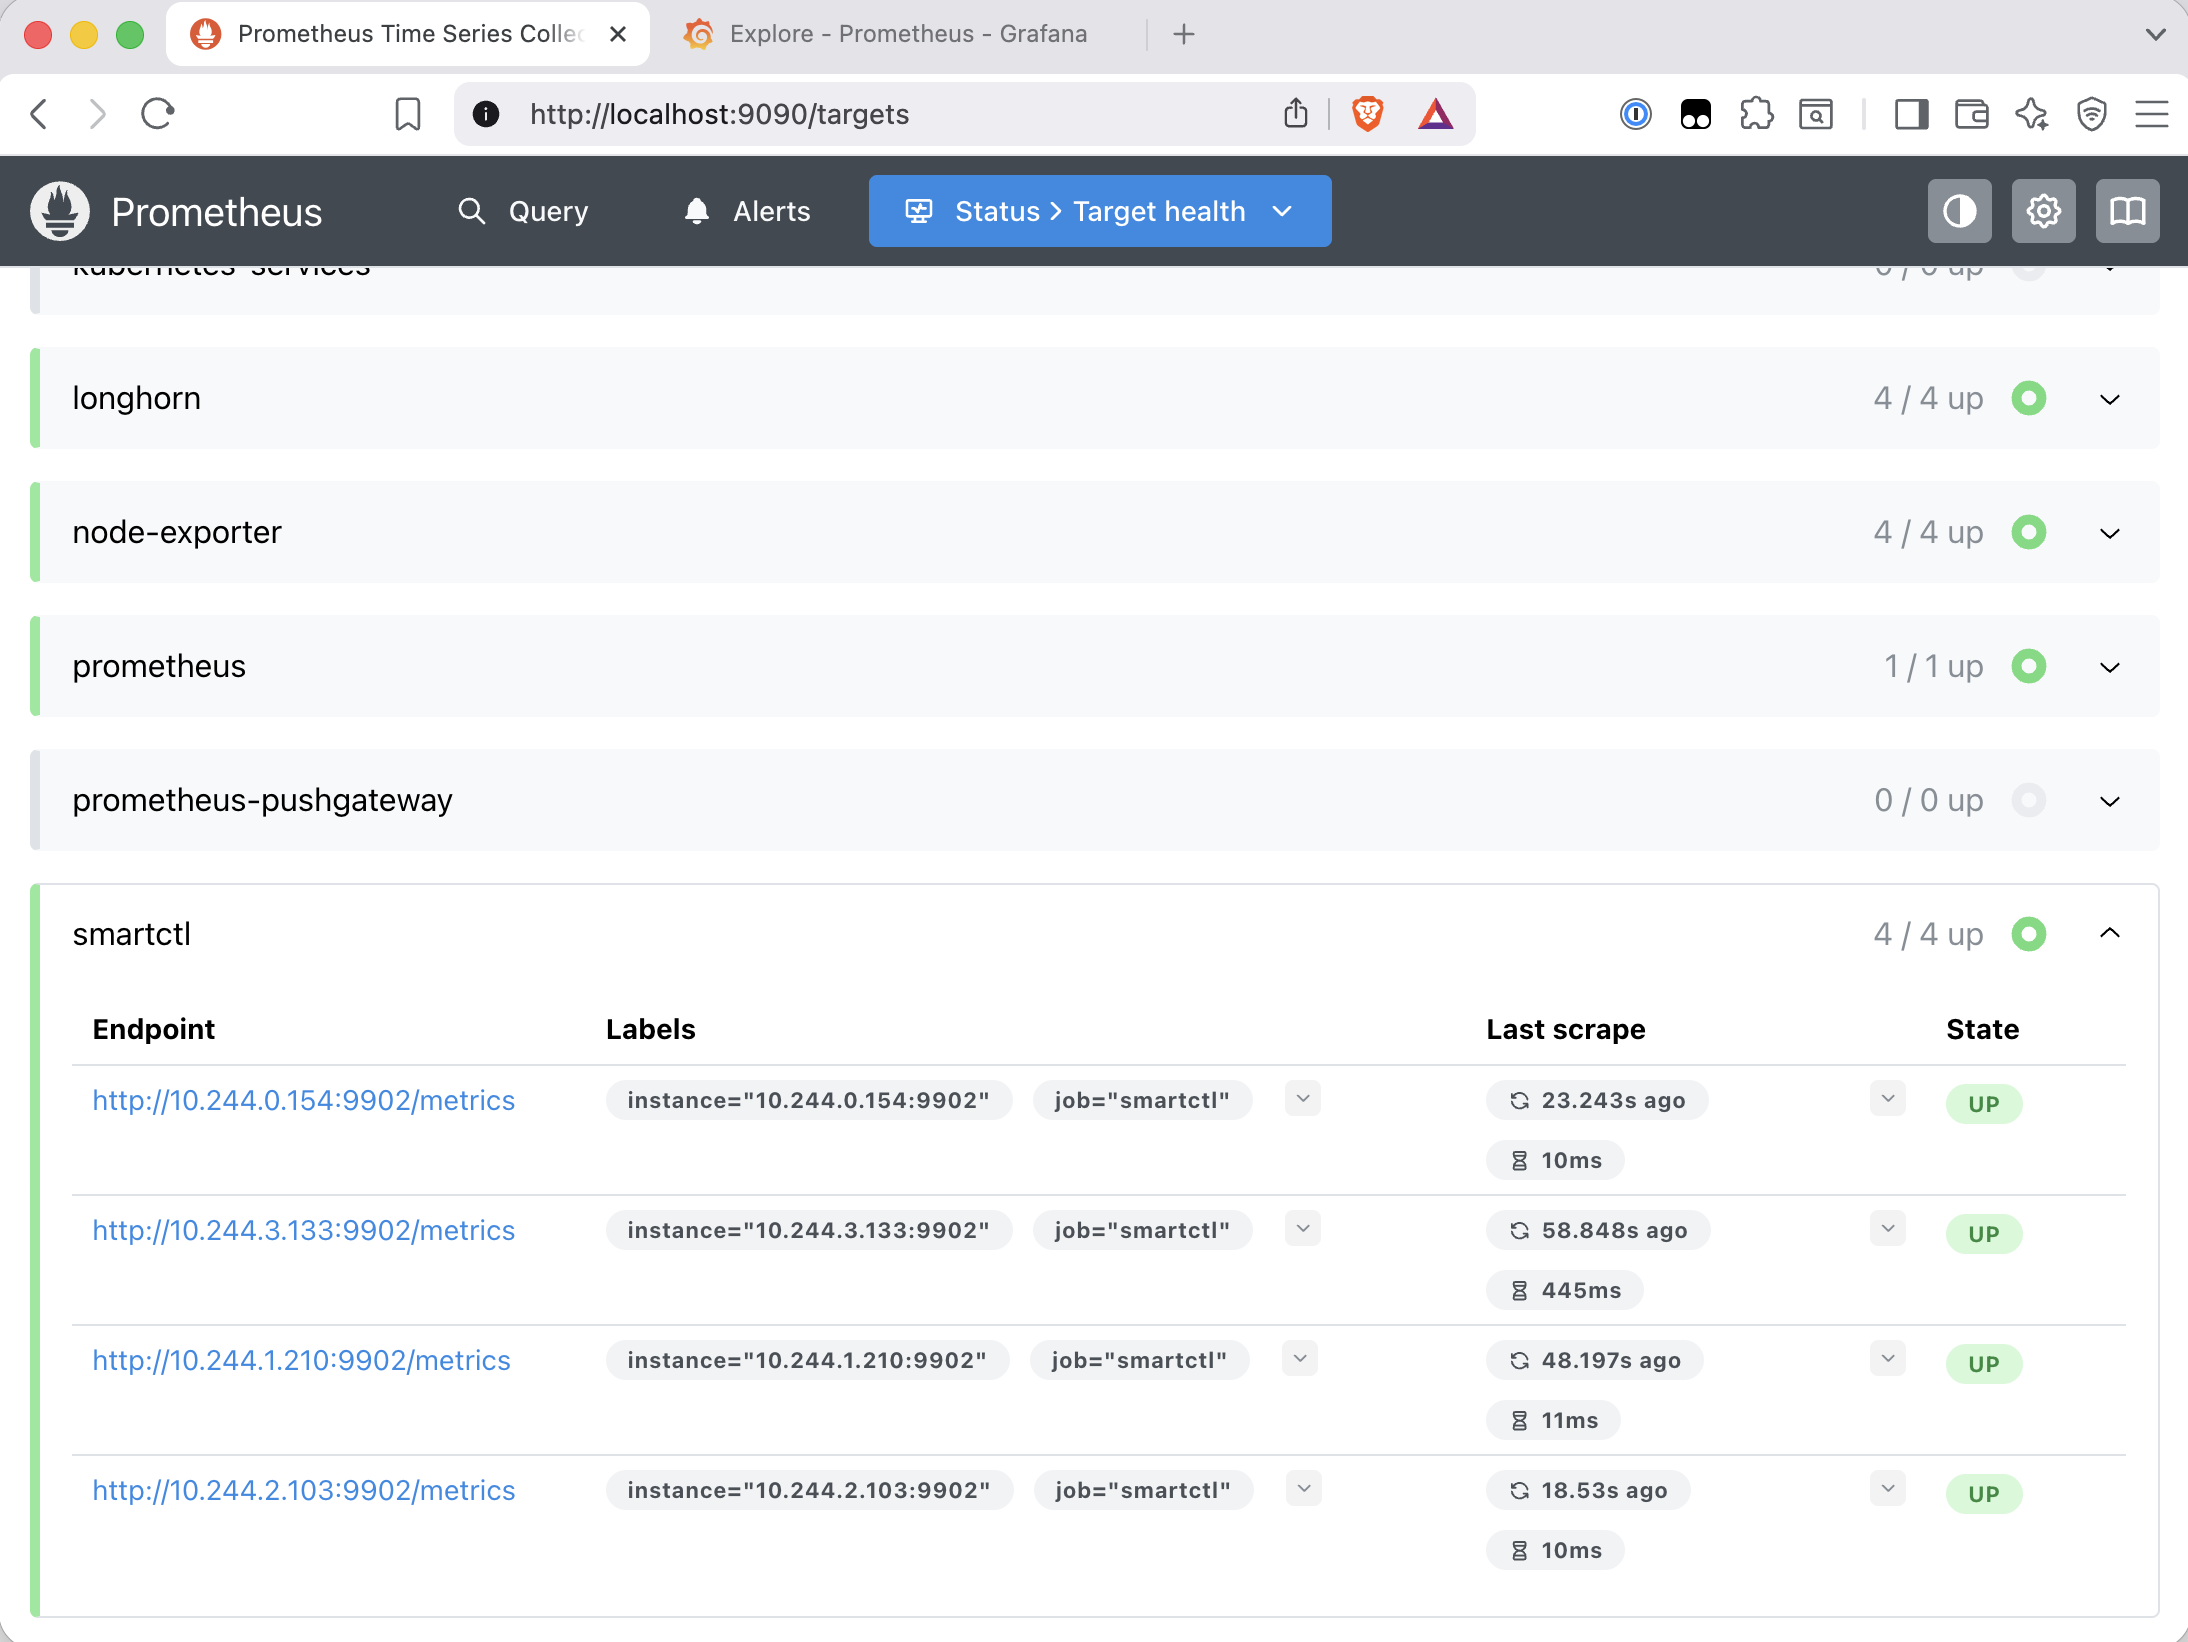Open the http://10.244.1.210:9902/metrics endpoint link
Screen dimensions: 2188x1642
click(x=301, y=1360)
